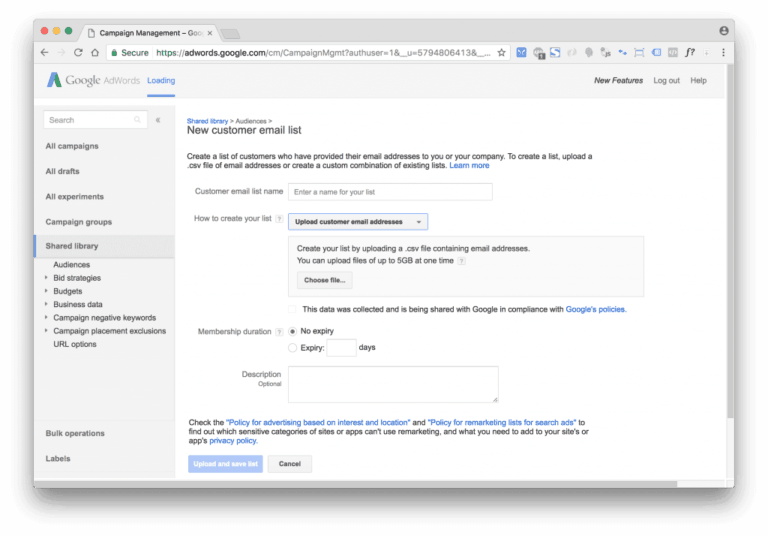Image resolution: width=768 pixels, height=536 pixels.
Task: Expand the Business data tree item
Action: (x=47, y=304)
